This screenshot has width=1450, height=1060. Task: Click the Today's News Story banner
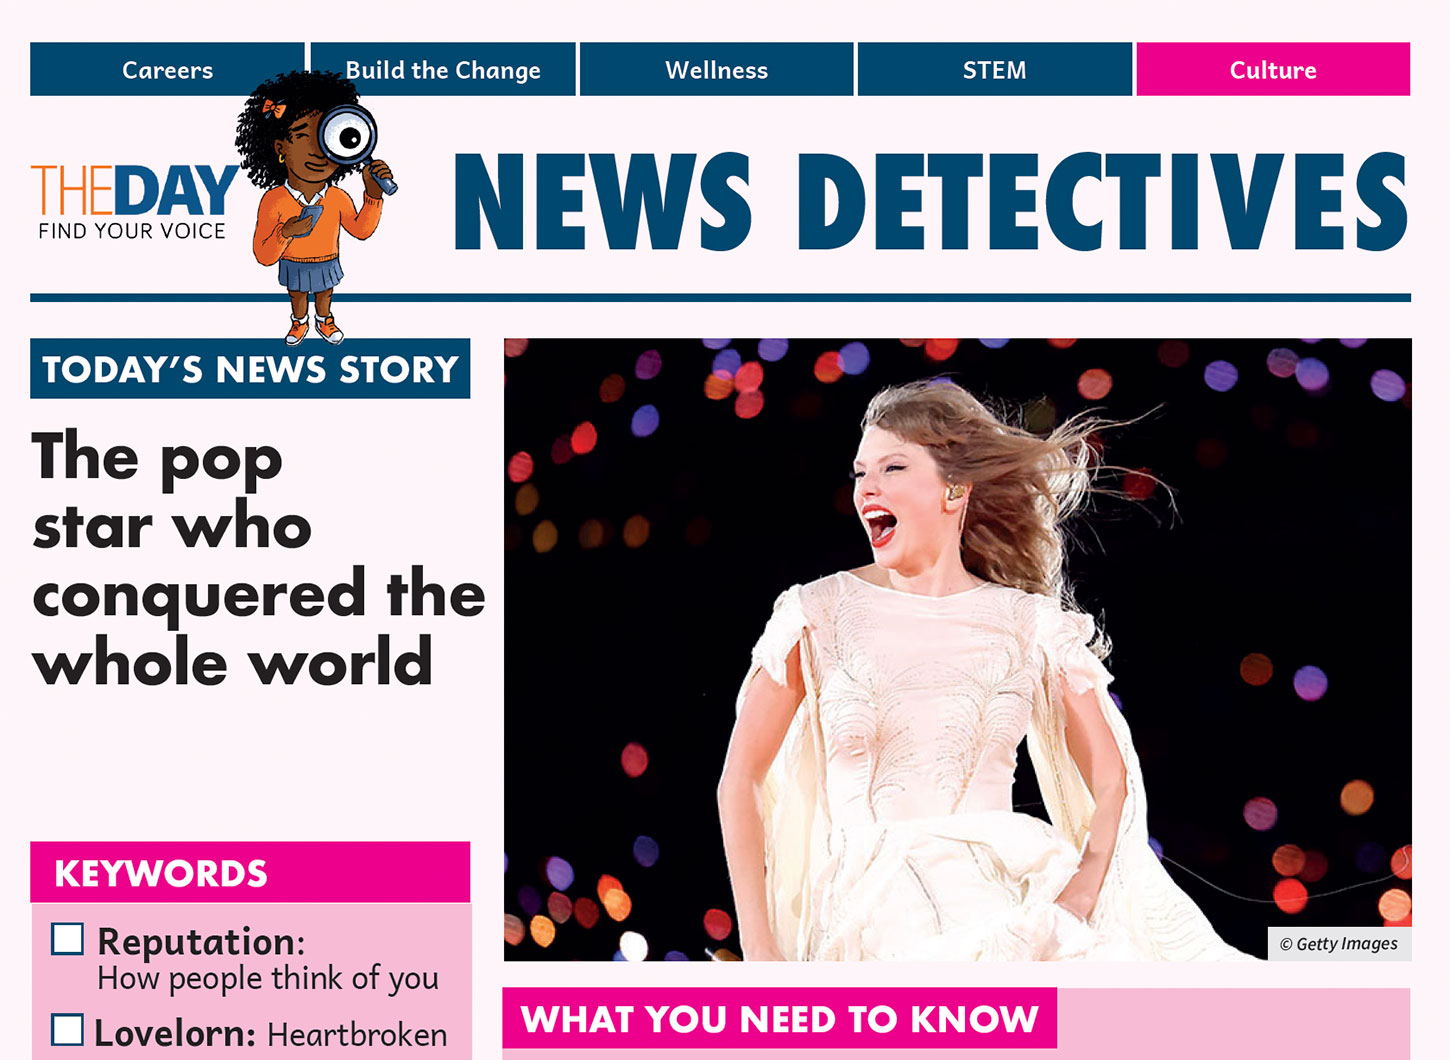click(250, 369)
